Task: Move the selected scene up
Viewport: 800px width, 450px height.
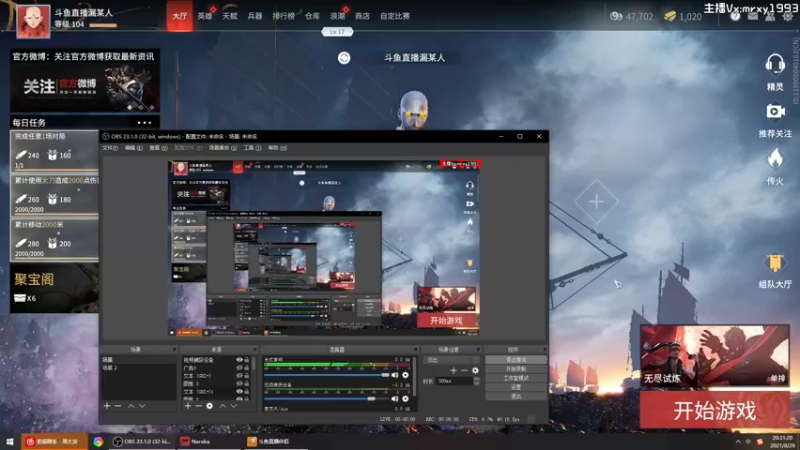Action: pos(131,406)
